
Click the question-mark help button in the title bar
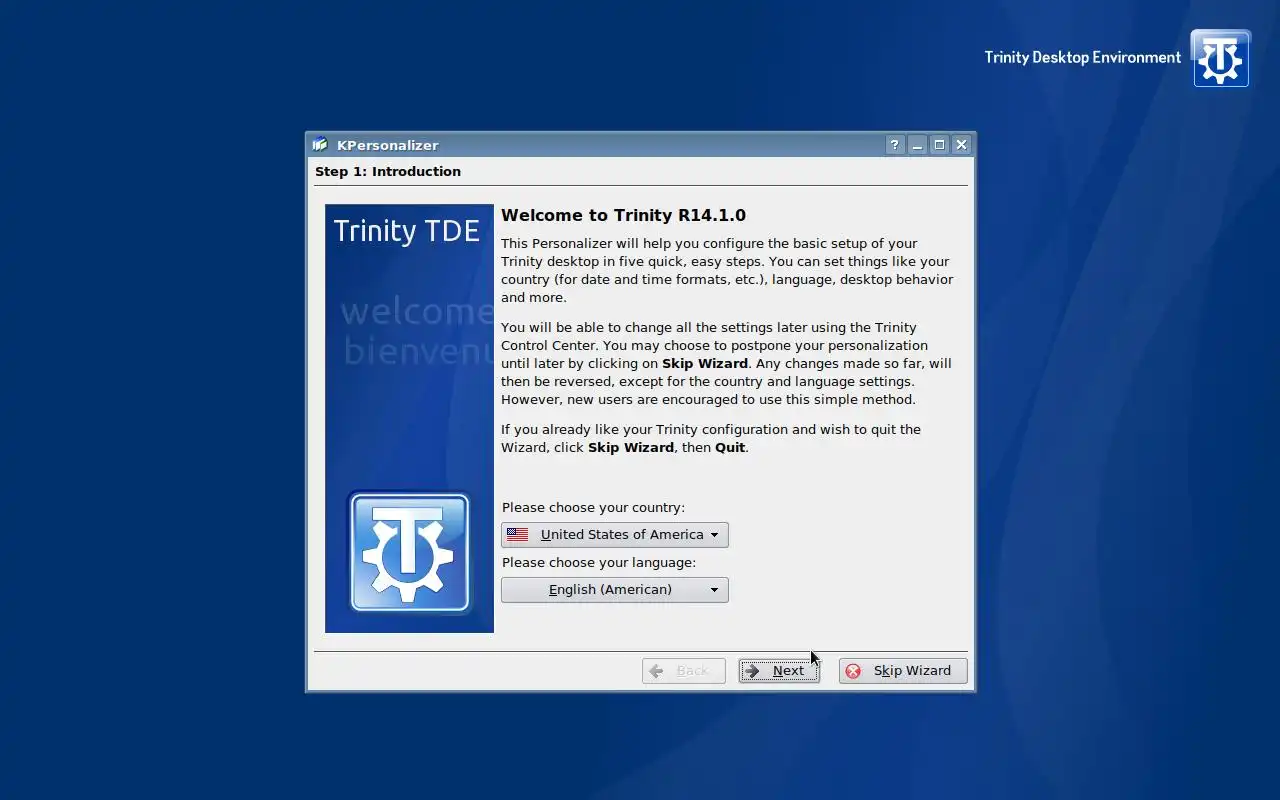click(895, 145)
